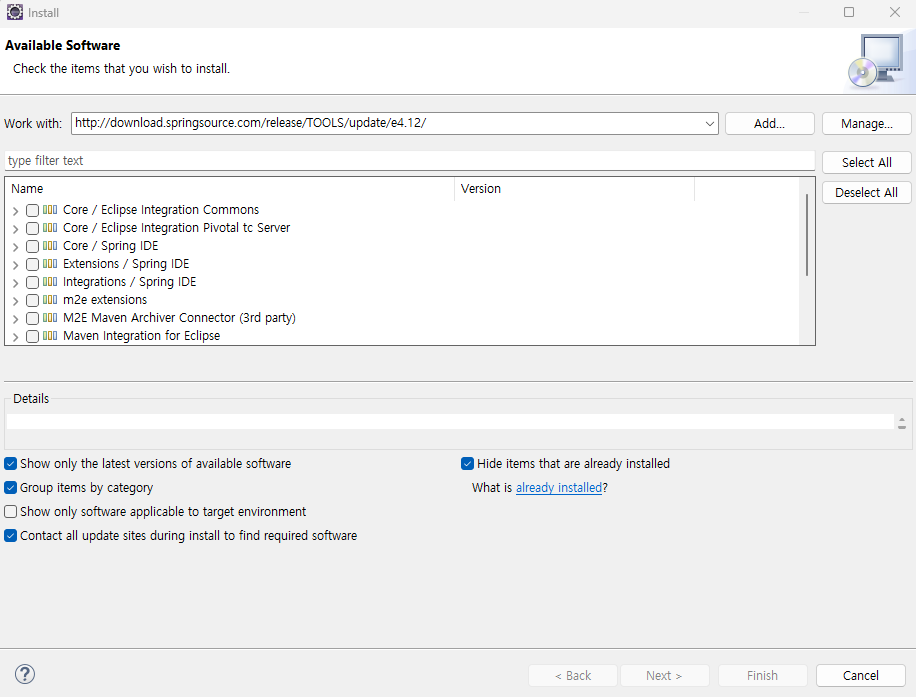Expand the m2e extensions category

16,301
